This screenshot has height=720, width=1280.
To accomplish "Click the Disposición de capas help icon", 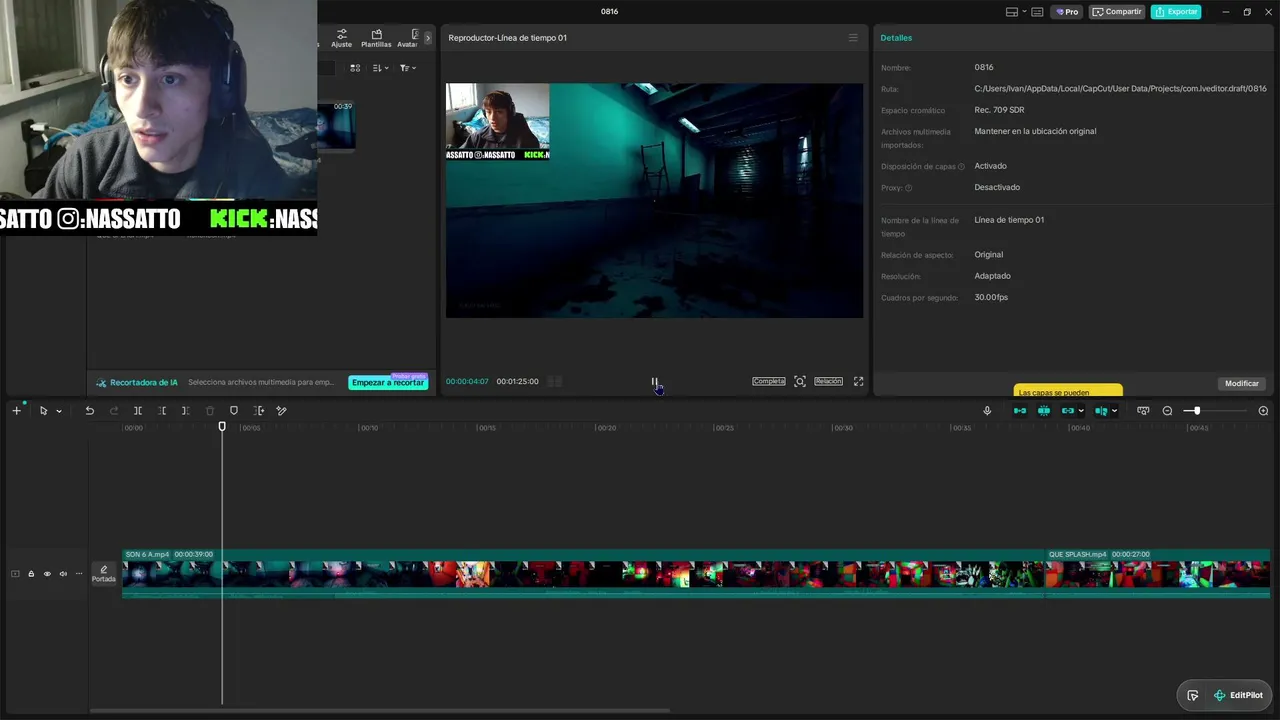I will click(961, 167).
